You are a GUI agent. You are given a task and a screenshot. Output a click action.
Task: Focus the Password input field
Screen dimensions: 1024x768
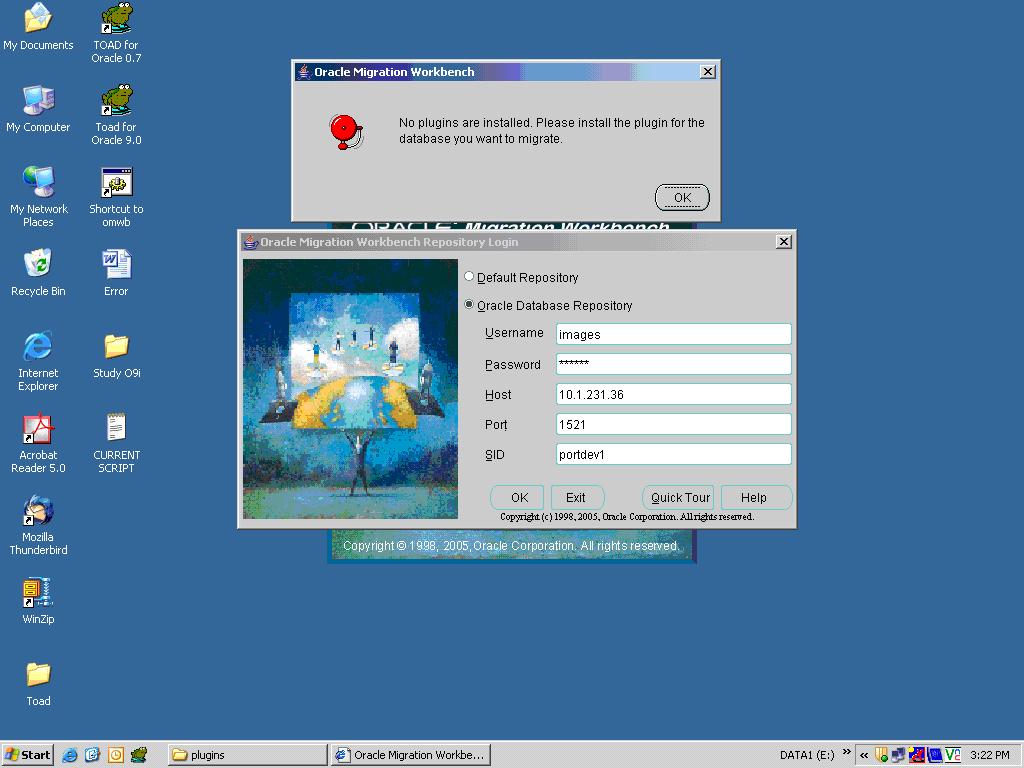pos(673,364)
